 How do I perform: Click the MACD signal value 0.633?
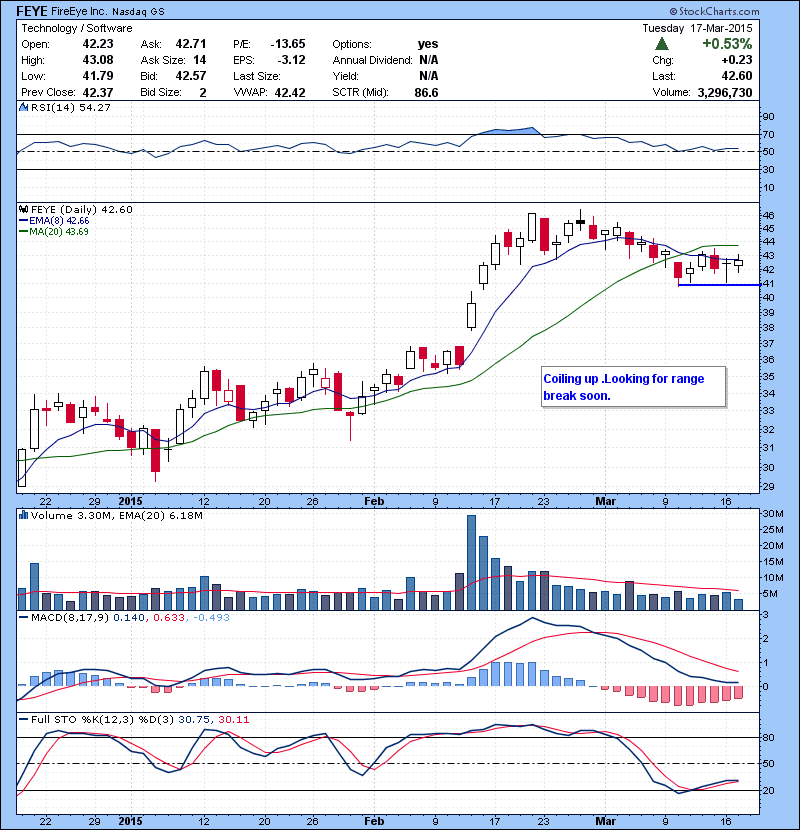click(169, 617)
